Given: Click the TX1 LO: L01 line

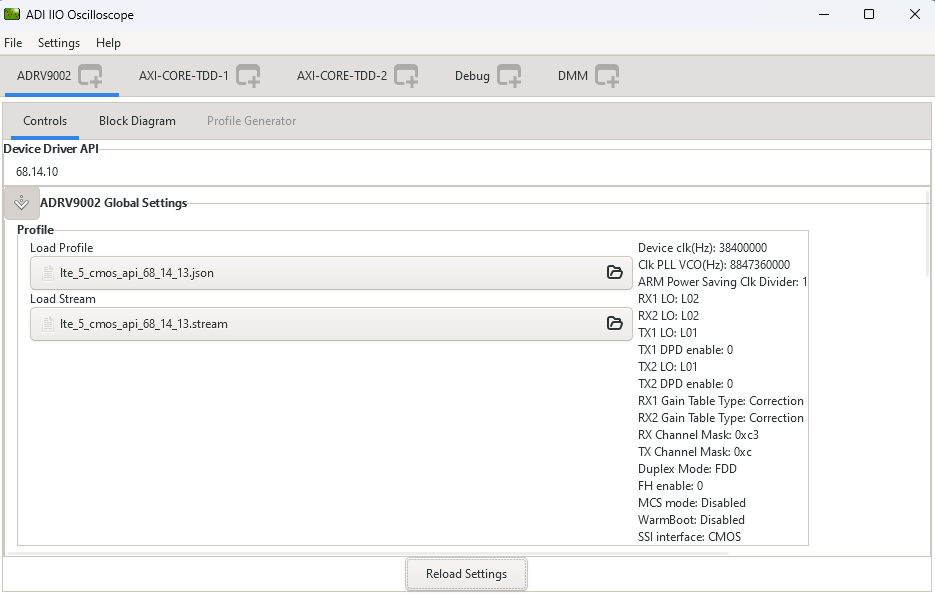Looking at the screenshot, I should coord(667,332).
